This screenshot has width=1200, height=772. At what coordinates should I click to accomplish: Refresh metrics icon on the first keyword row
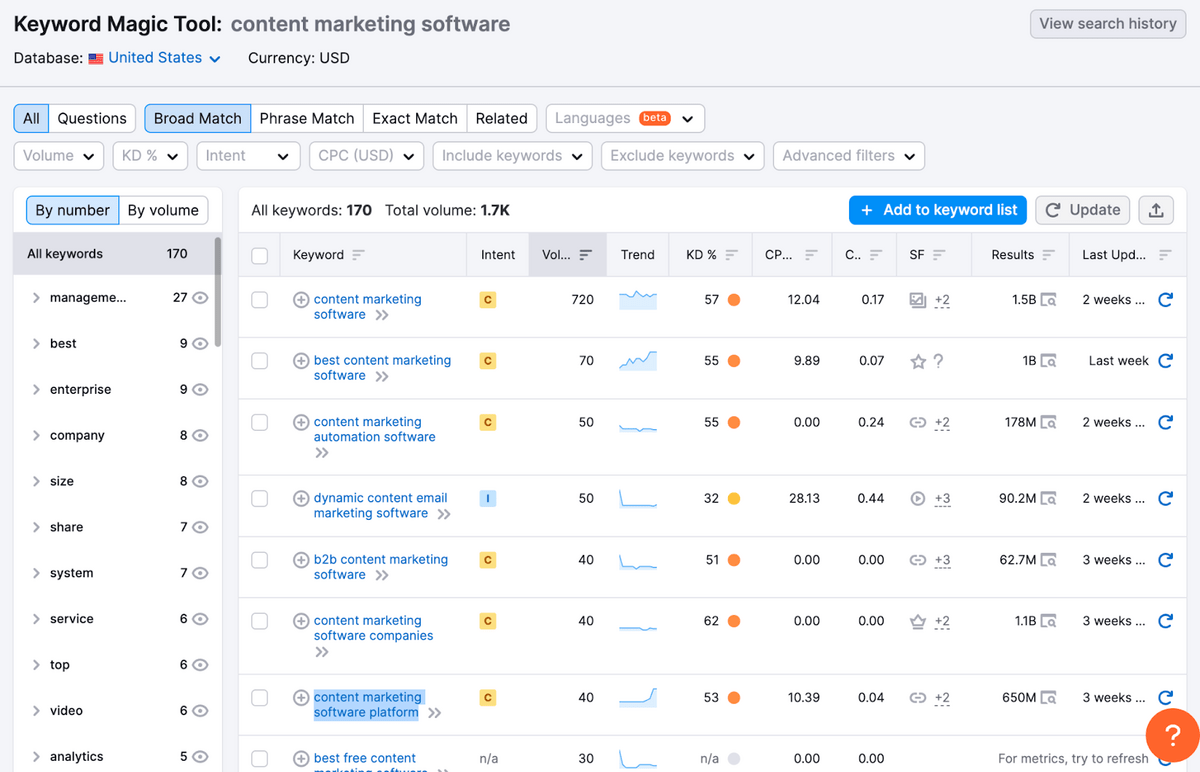1165,299
